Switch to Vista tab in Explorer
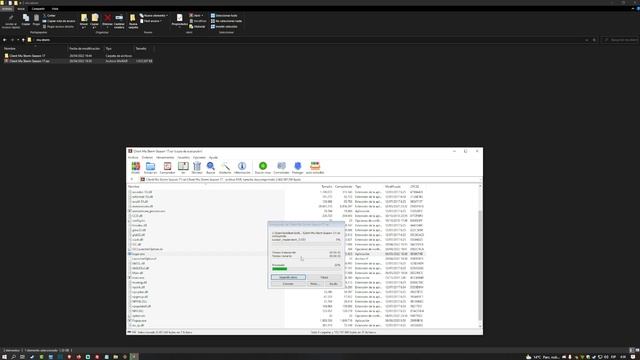The image size is (640, 360). [55, 9]
